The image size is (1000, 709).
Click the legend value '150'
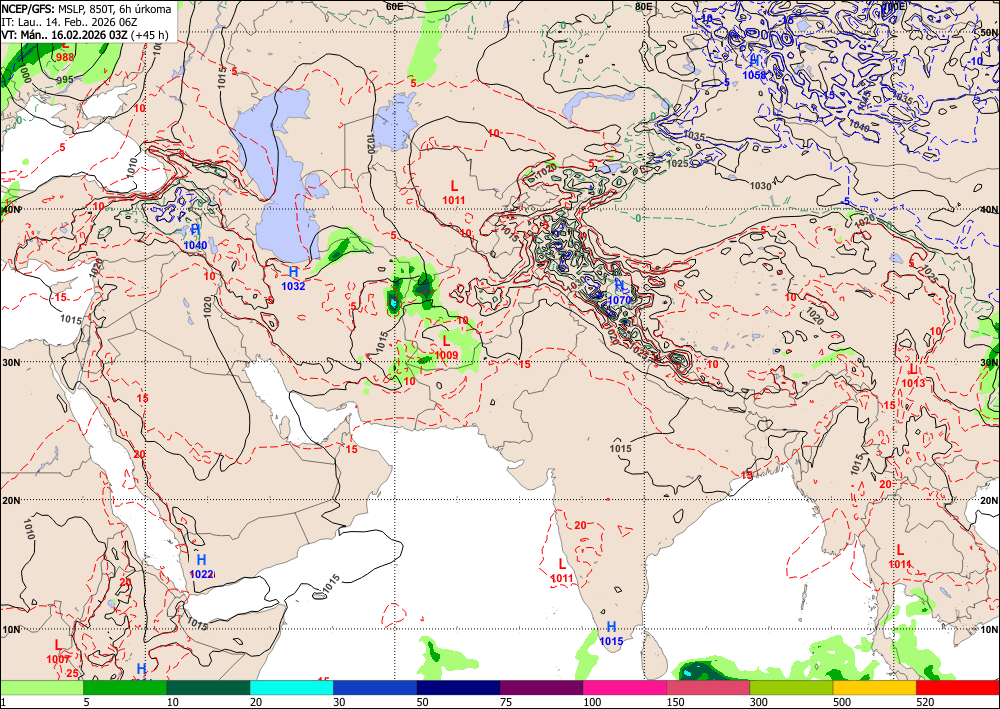(x=675, y=703)
